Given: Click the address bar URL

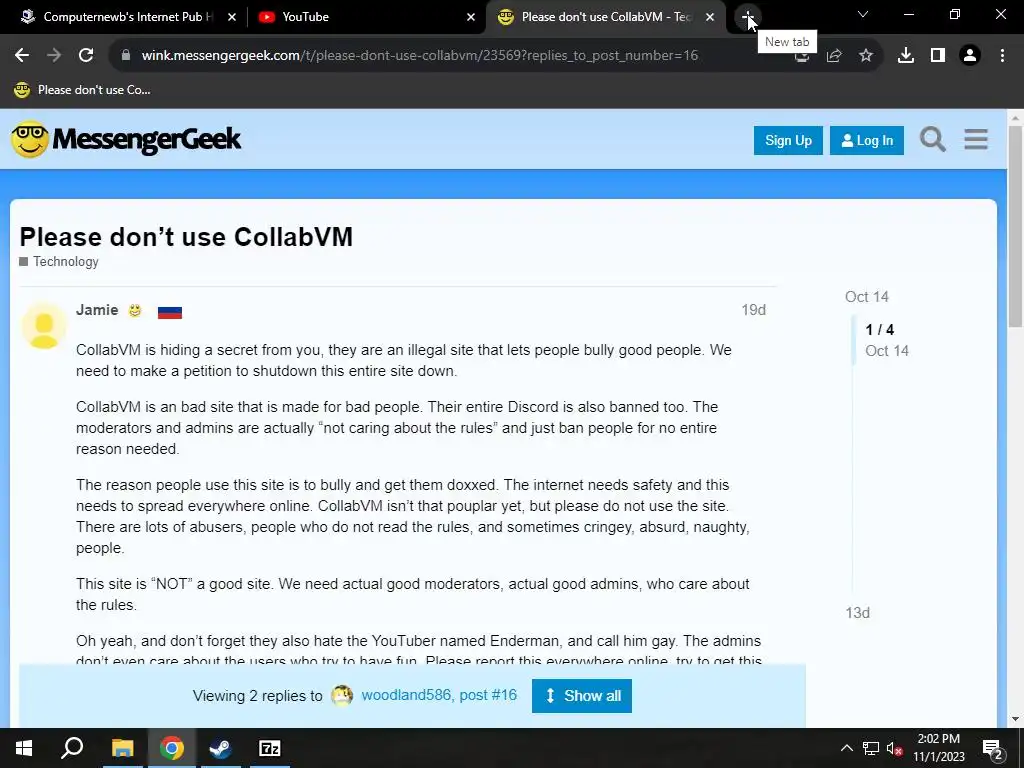Looking at the screenshot, I should 420,56.
